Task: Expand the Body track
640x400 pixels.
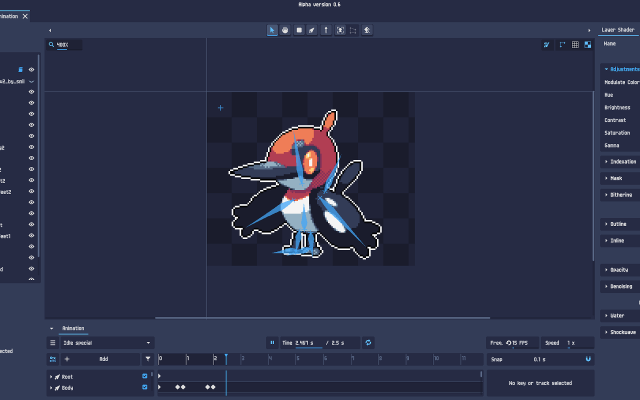Action: (51, 388)
